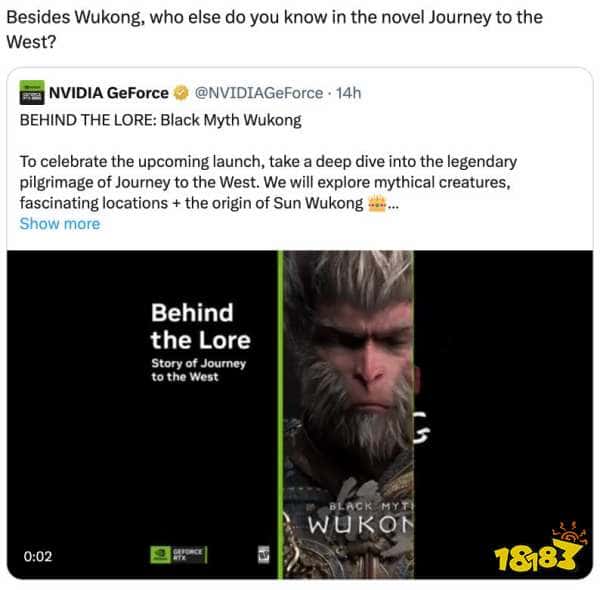The image size is (600, 590).
Task: Open the quoted tweet body text
Action: pos(268,182)
